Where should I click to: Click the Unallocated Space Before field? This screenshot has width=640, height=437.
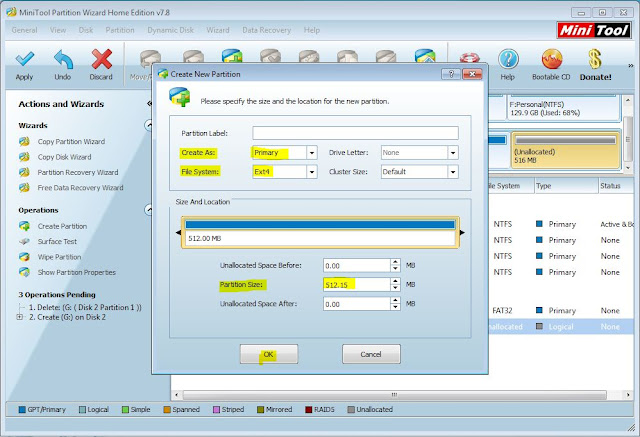pos(357,266)
